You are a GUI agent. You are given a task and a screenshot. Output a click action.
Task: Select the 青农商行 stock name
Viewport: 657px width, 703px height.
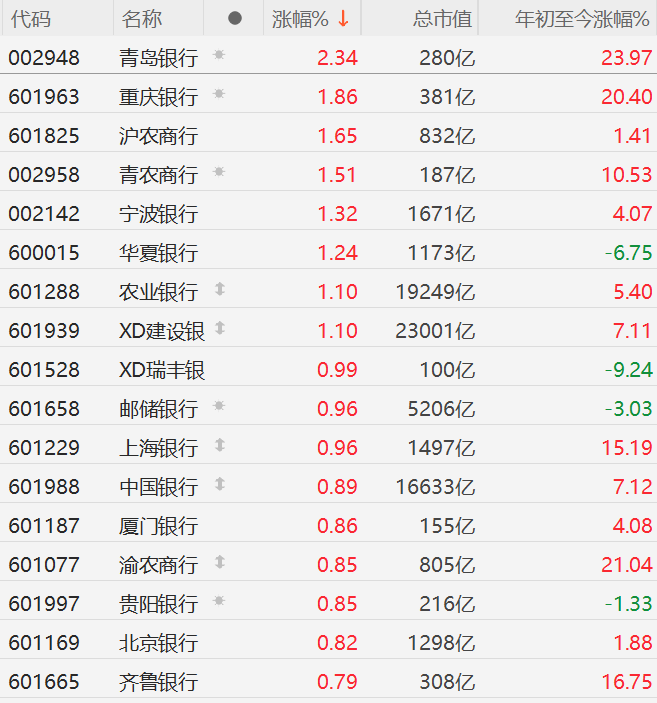(x=158, y=175)
